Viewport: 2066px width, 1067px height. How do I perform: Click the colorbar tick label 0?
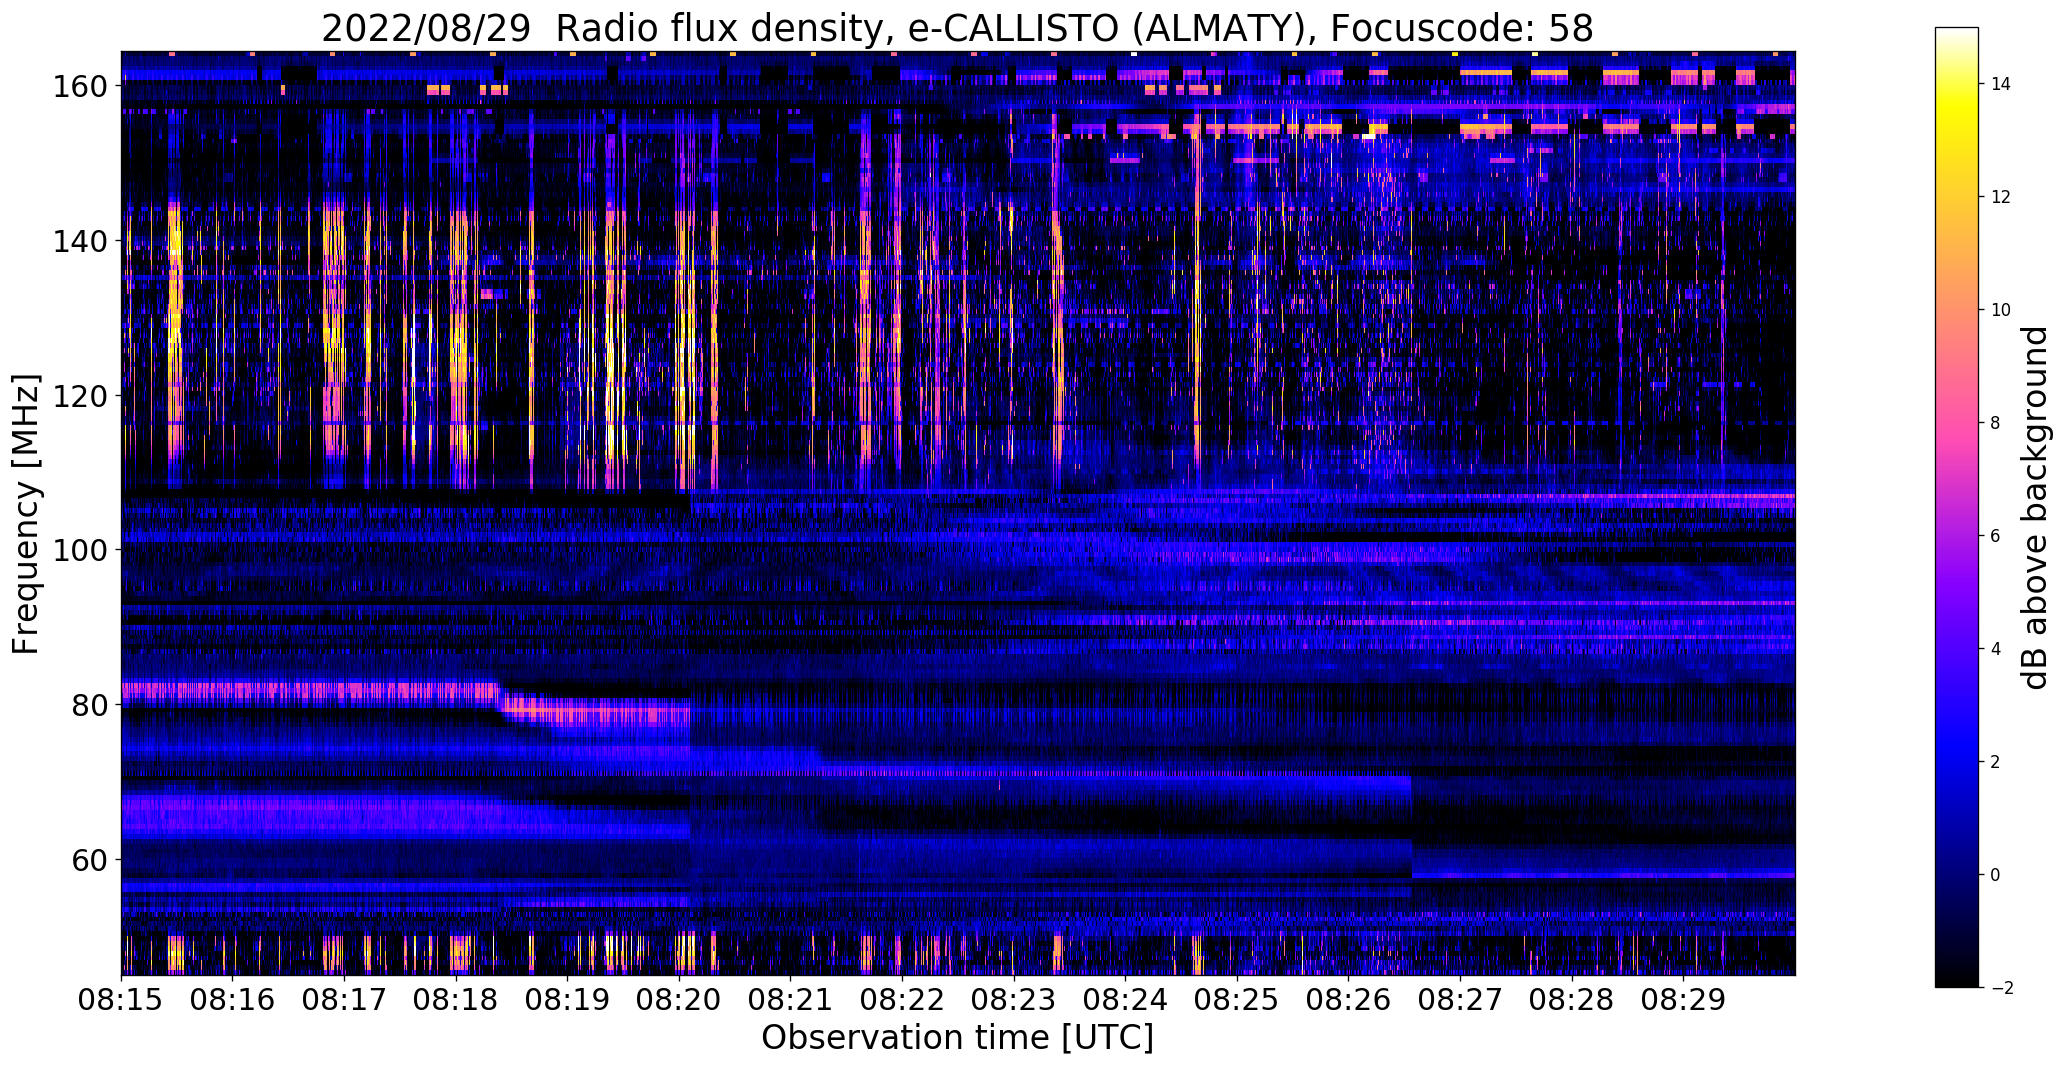tap(1996, 875)
